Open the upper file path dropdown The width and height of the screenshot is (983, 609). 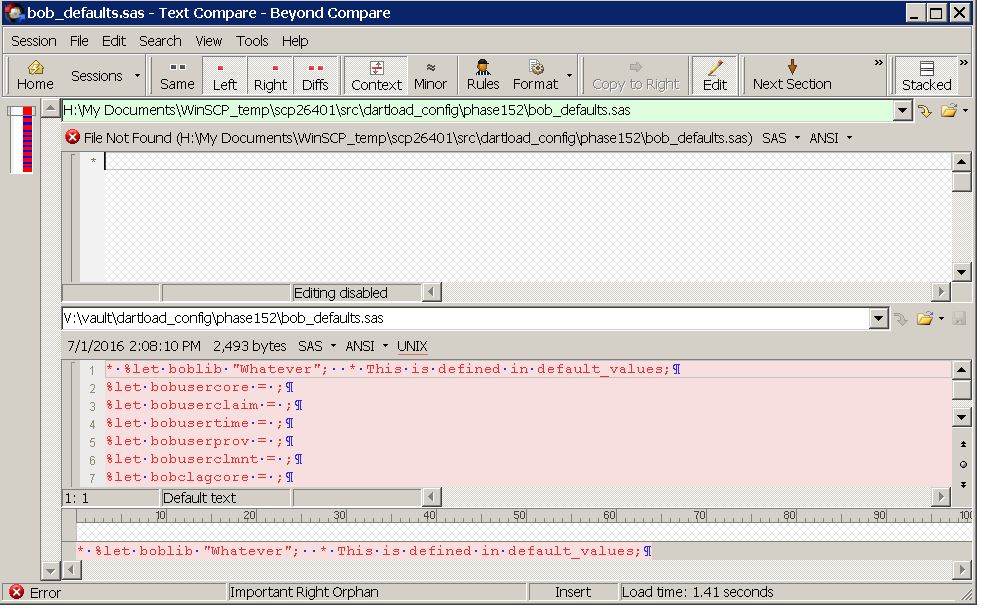tap(903, 111)
